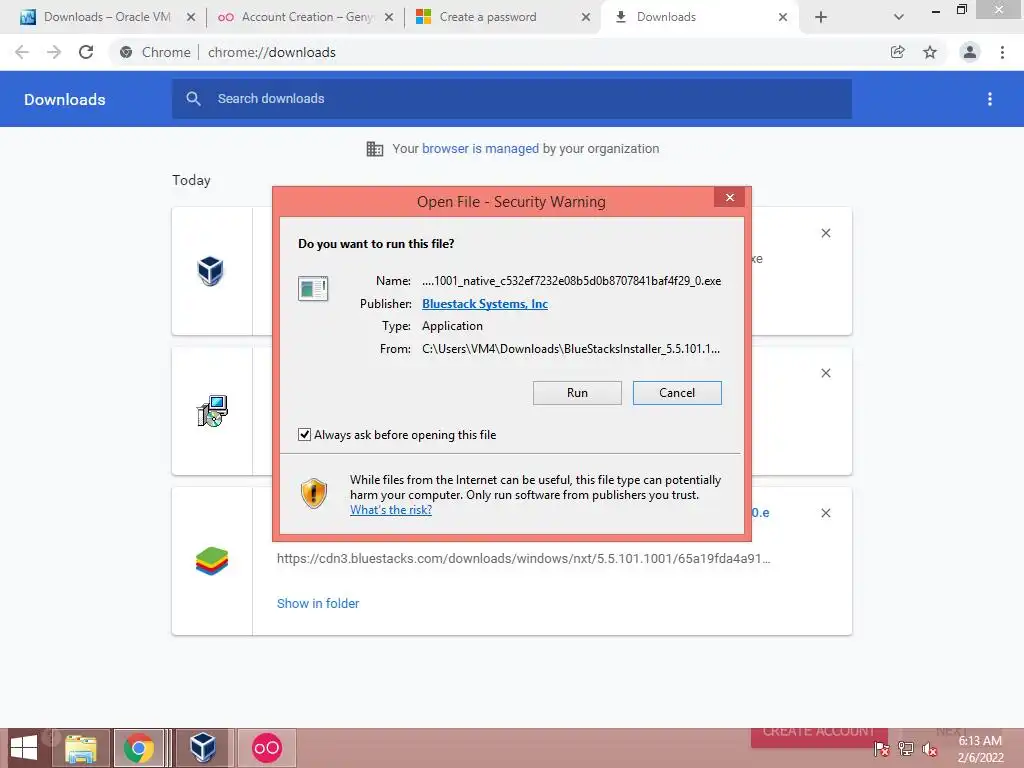The width and height of the screenshot is (1024, 768).
Task: Click the Today heading text
Action: [x=191, y=181]
